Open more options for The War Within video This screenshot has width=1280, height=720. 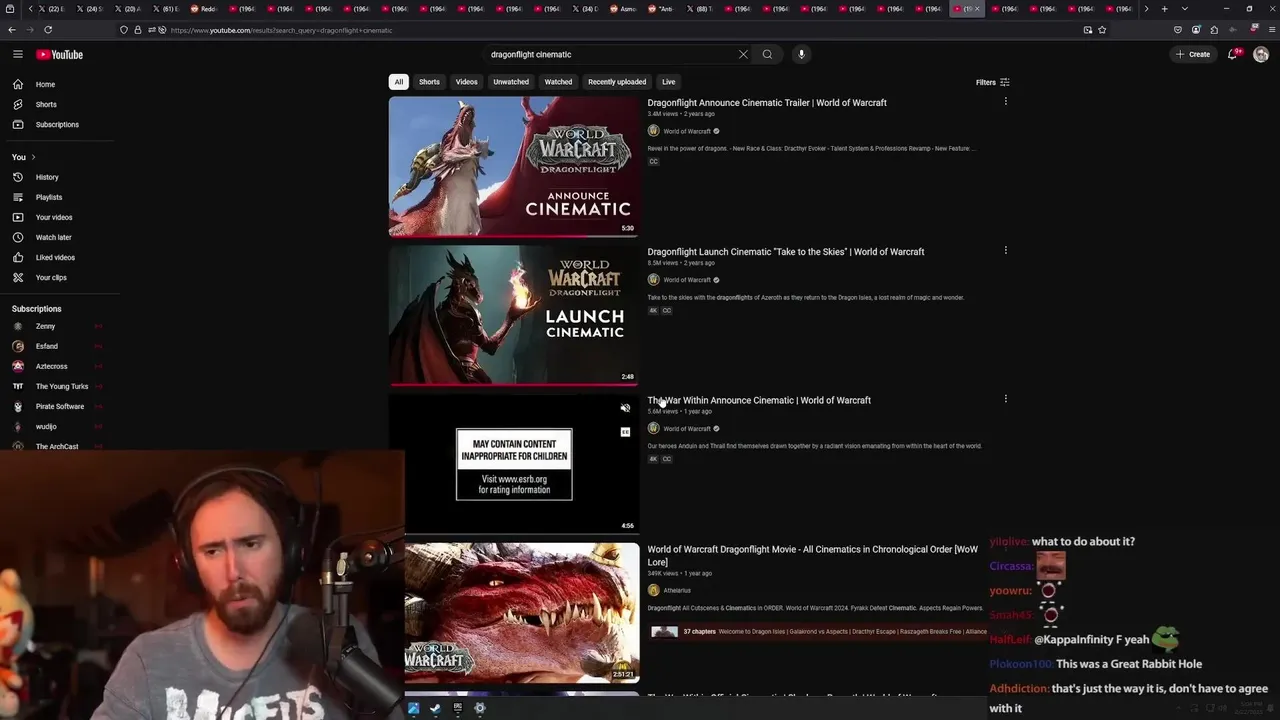[1005, 399]
